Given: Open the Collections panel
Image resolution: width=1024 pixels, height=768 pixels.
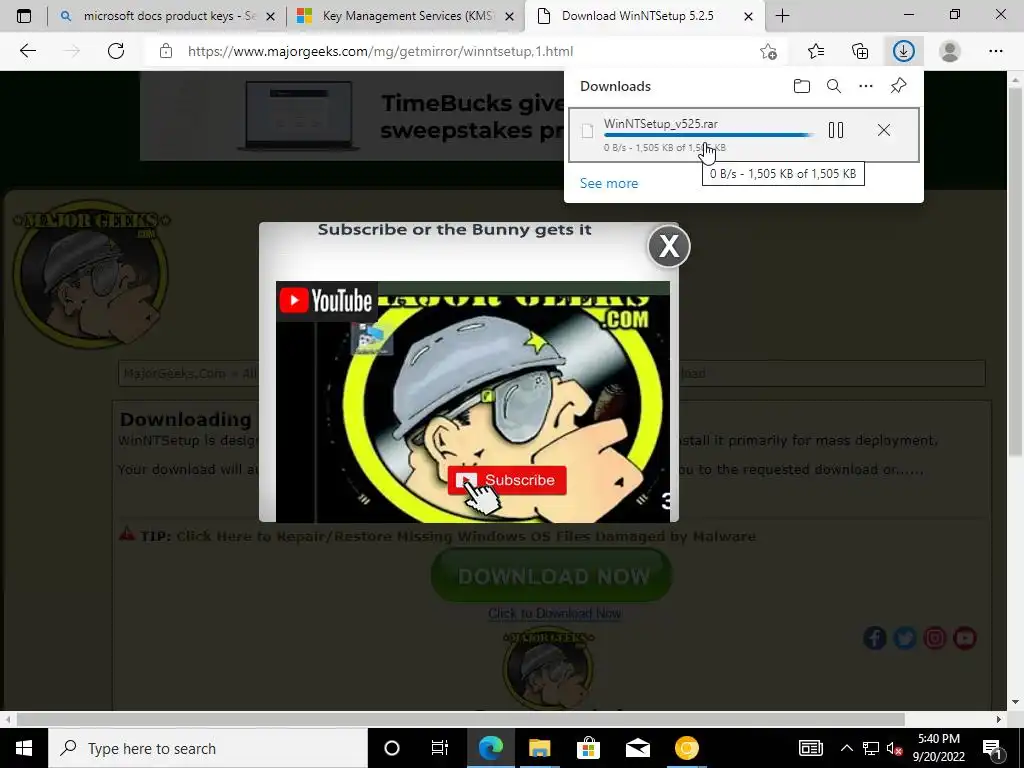Looking at the screenshot, I should tap(860, 51).
